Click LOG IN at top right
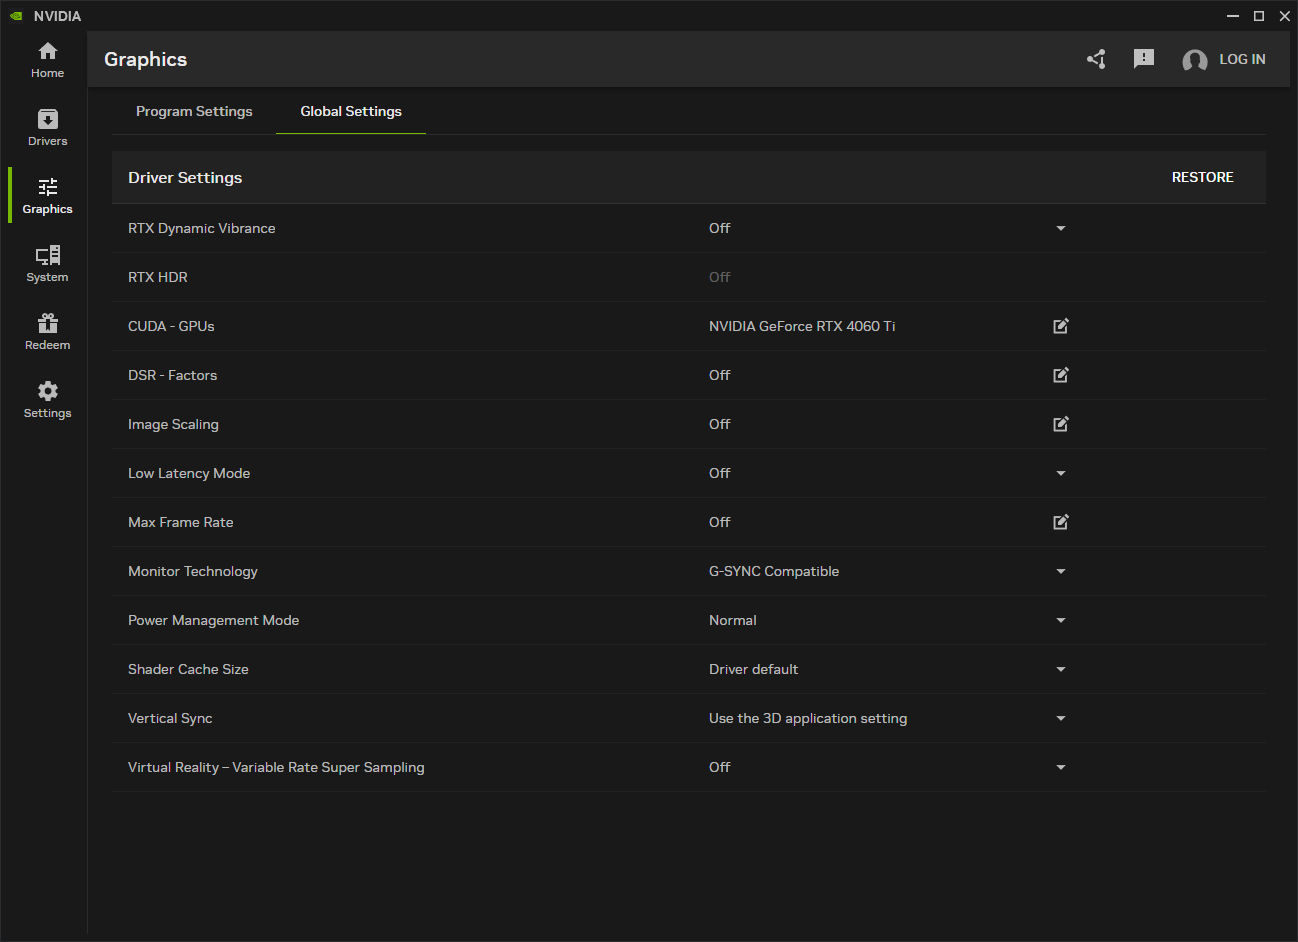1298x942 pixels. [x=1242, y=59]
